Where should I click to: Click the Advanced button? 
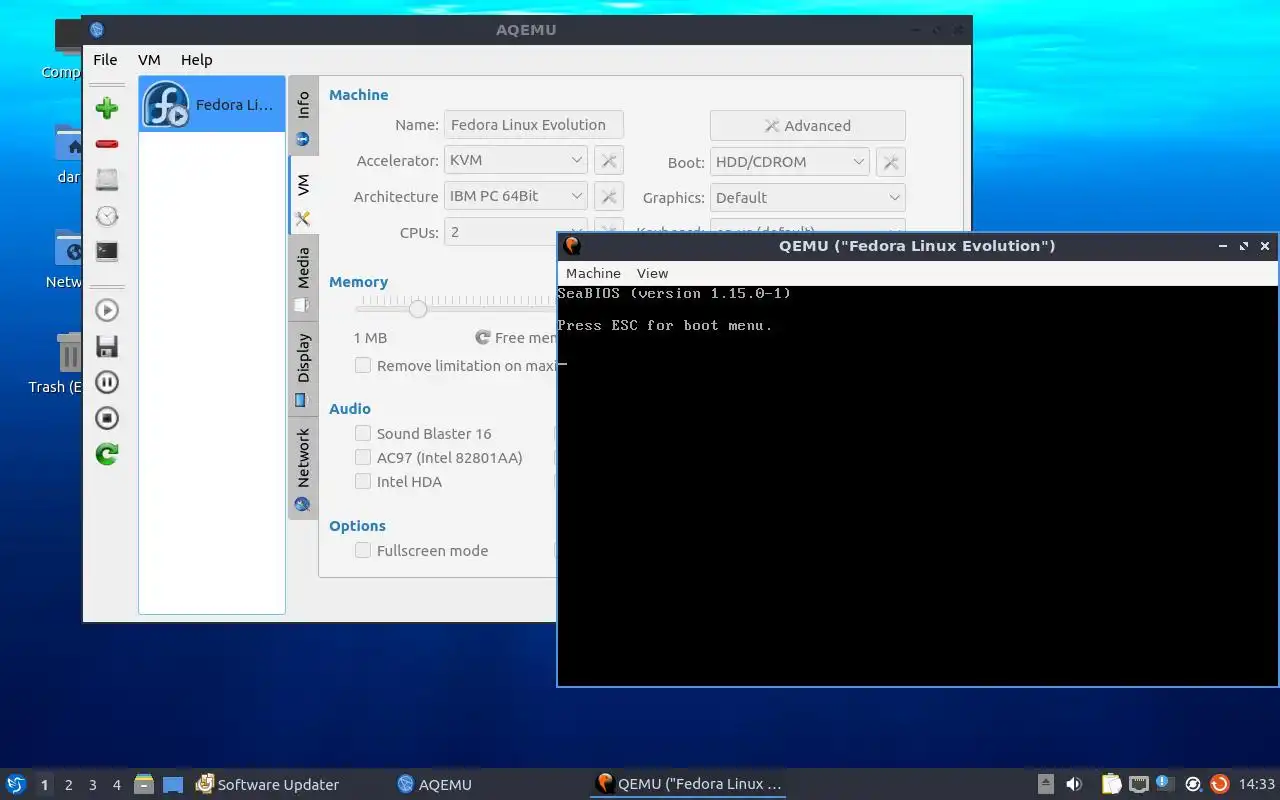[x=808, y=126]
